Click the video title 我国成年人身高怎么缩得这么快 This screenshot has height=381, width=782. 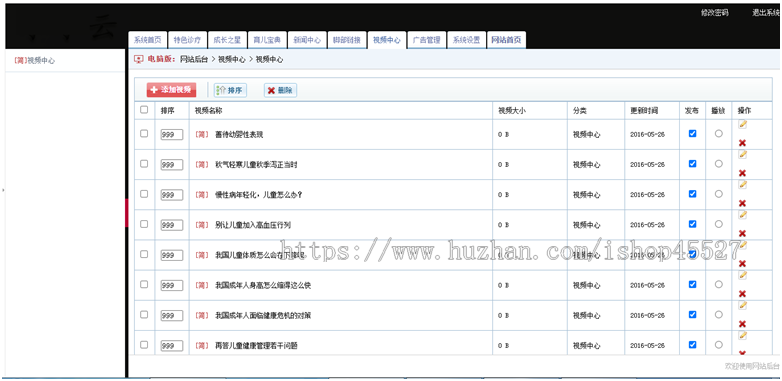[x=263, y=285]
